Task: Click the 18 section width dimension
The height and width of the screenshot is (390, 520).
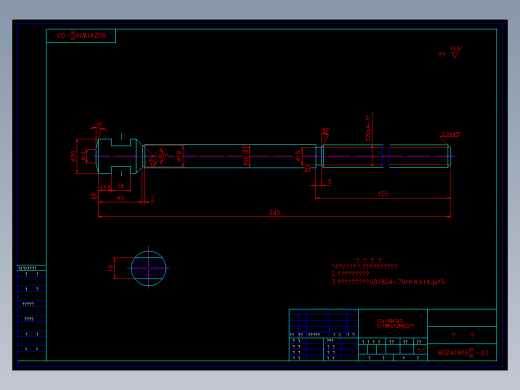Action: click(x=111, y=268)
